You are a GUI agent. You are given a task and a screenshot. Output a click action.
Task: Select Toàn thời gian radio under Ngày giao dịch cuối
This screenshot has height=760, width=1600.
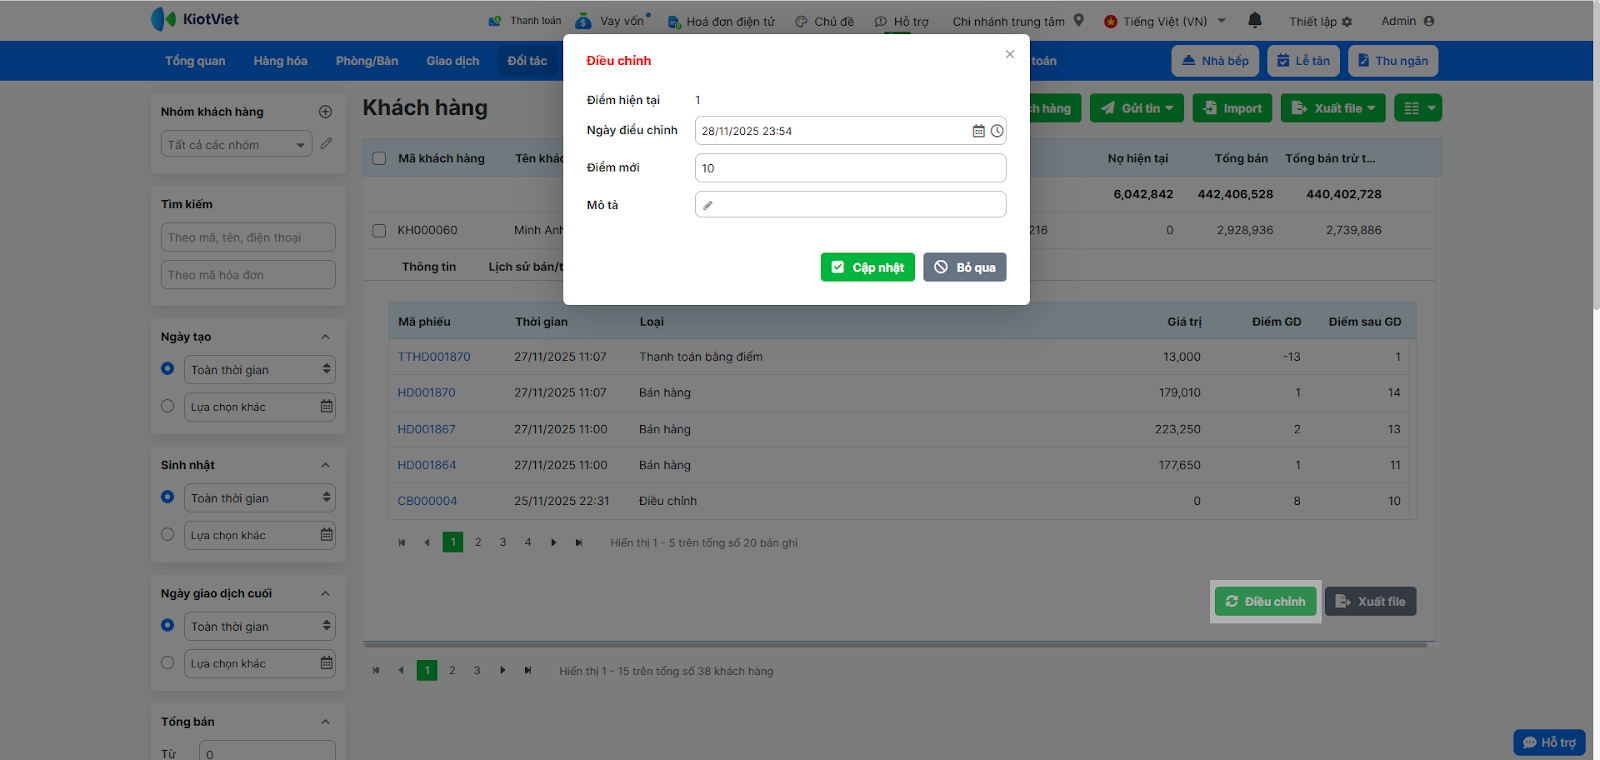(x=167, y=625)
